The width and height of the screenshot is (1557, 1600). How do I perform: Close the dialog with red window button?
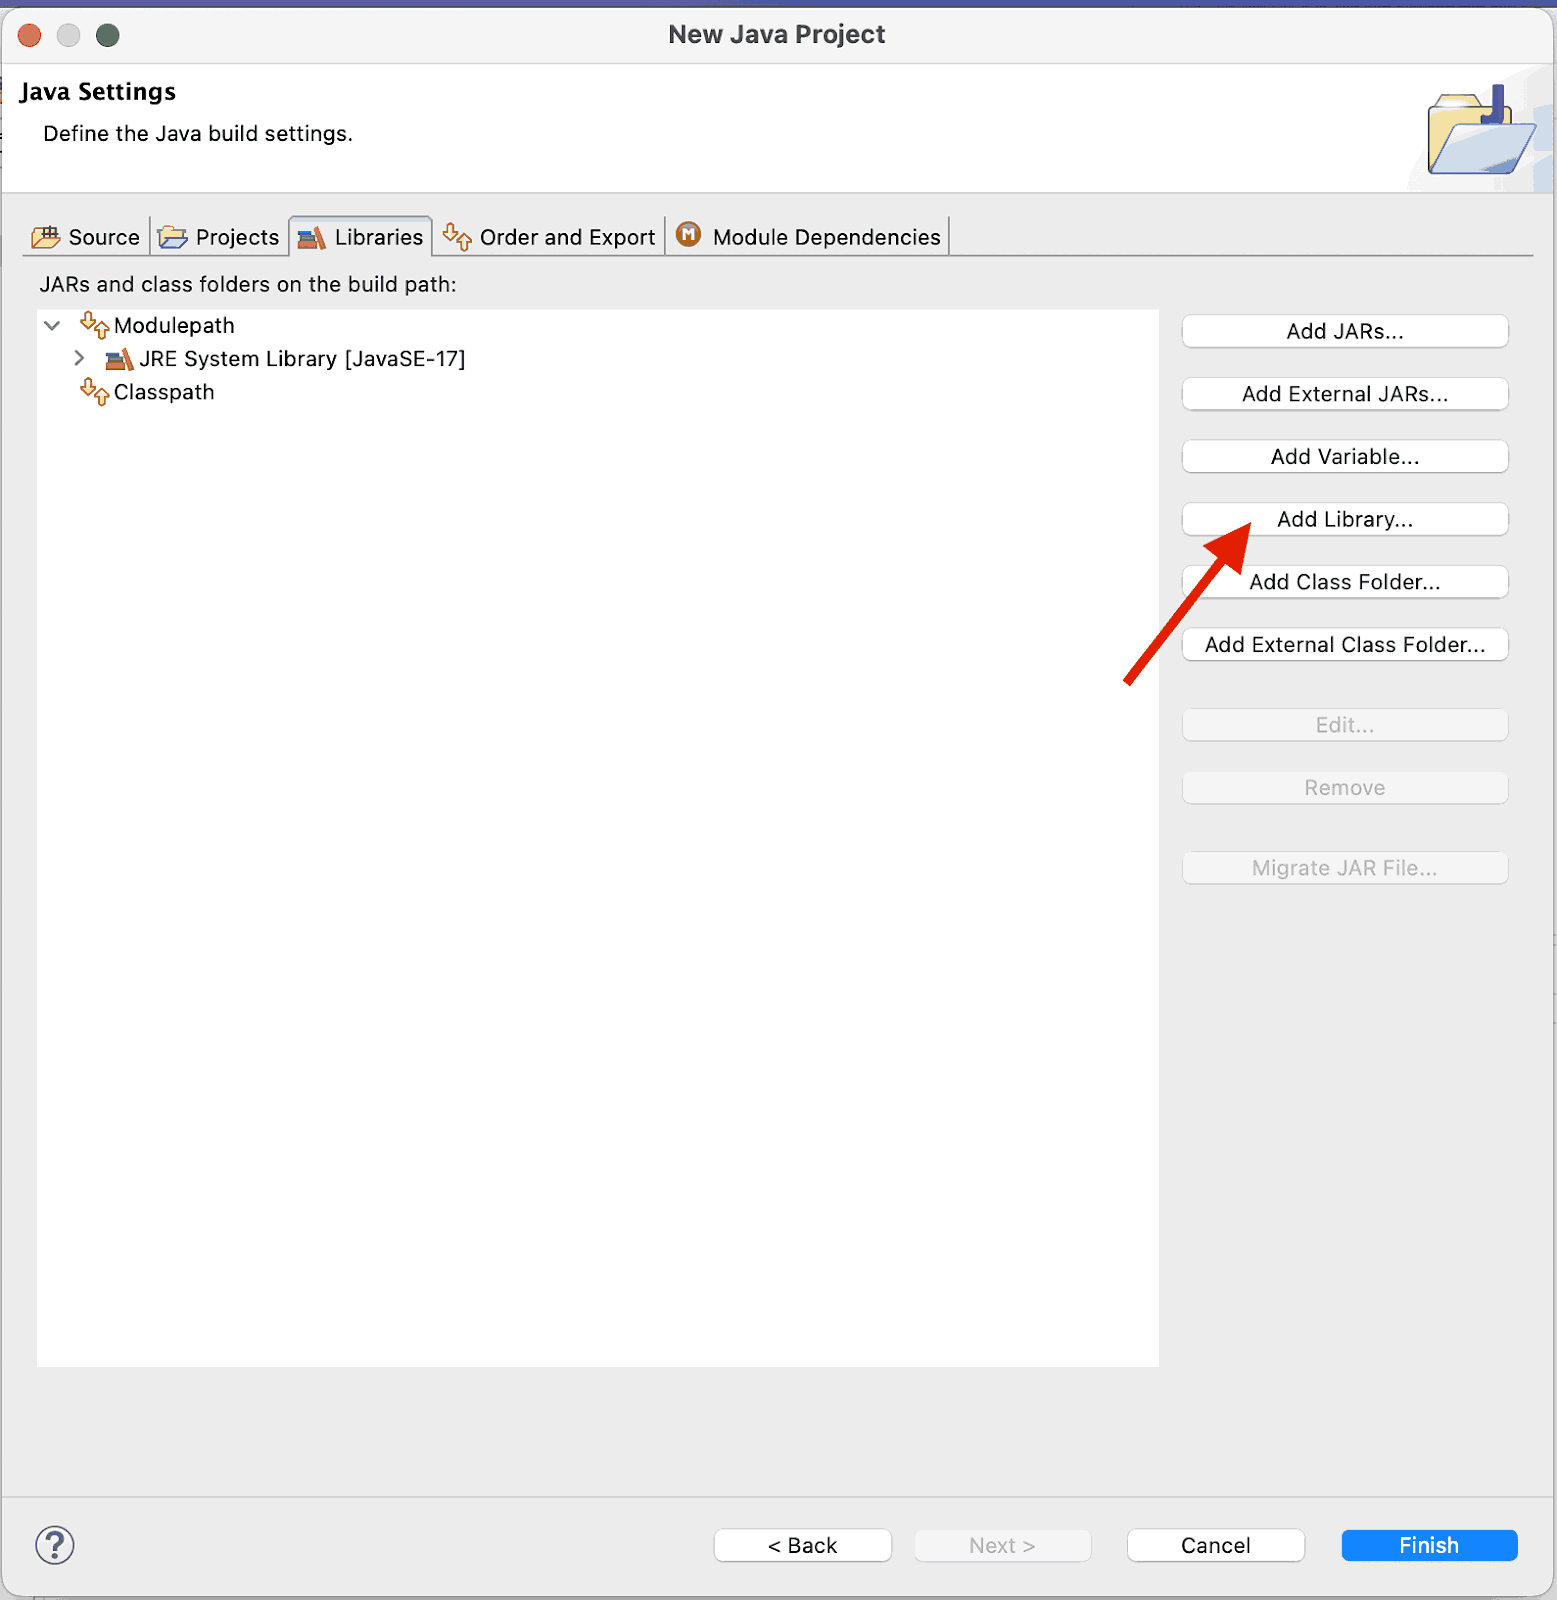(x=30, y=36)
